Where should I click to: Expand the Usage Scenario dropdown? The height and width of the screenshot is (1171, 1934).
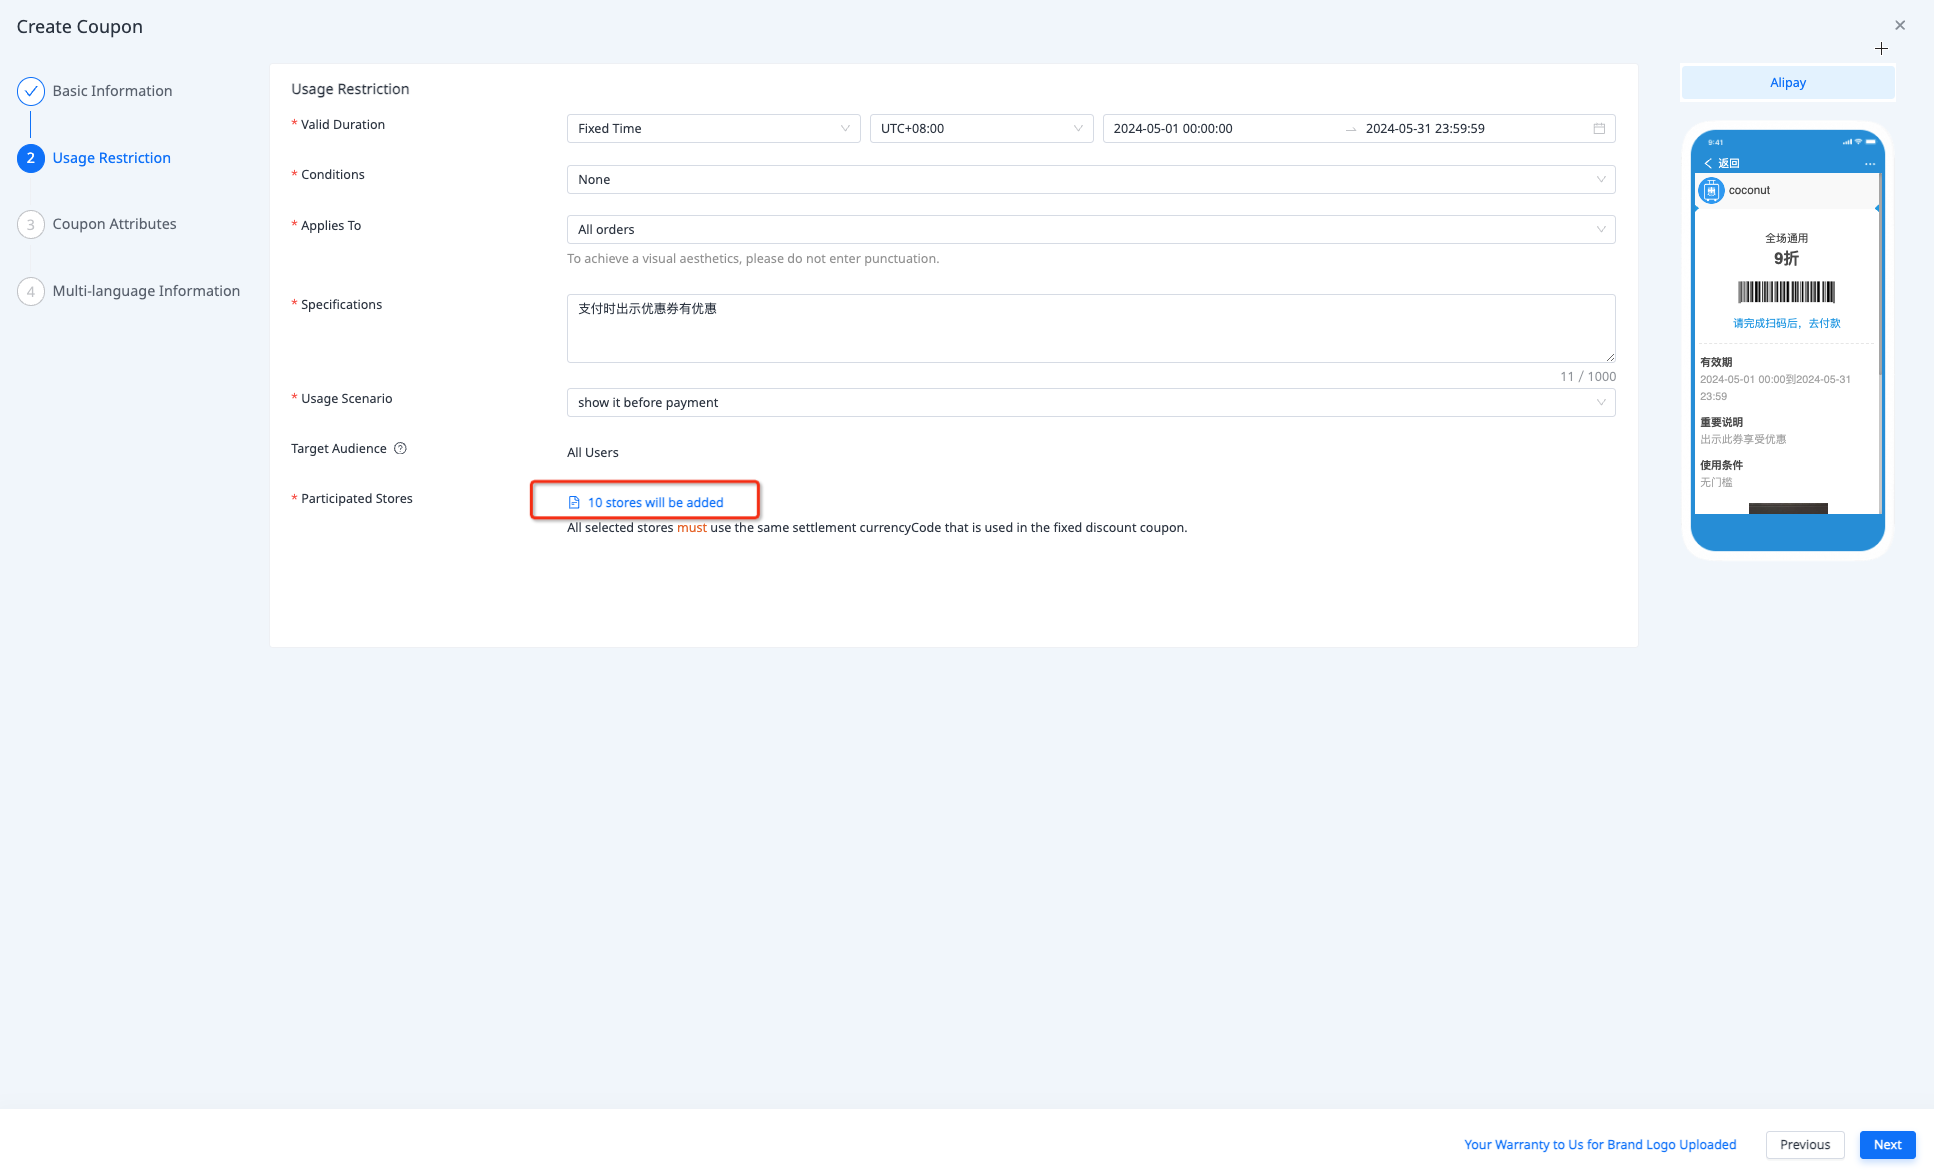click(1090, 403)
